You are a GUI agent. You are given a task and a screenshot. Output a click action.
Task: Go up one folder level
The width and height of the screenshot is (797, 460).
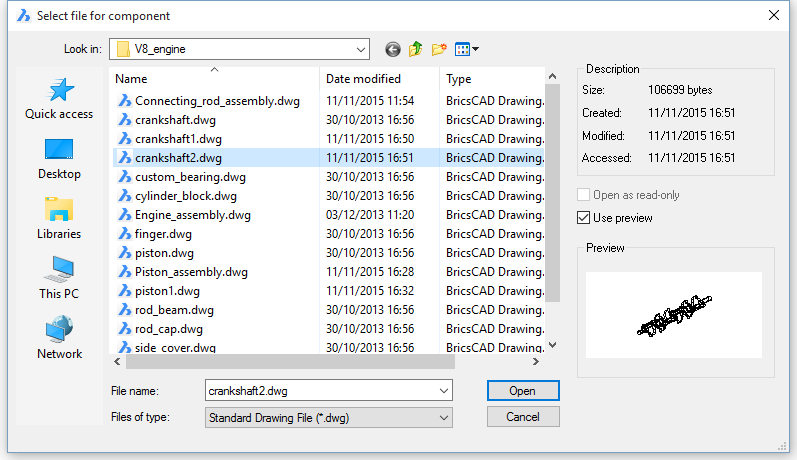click(416, 49)
